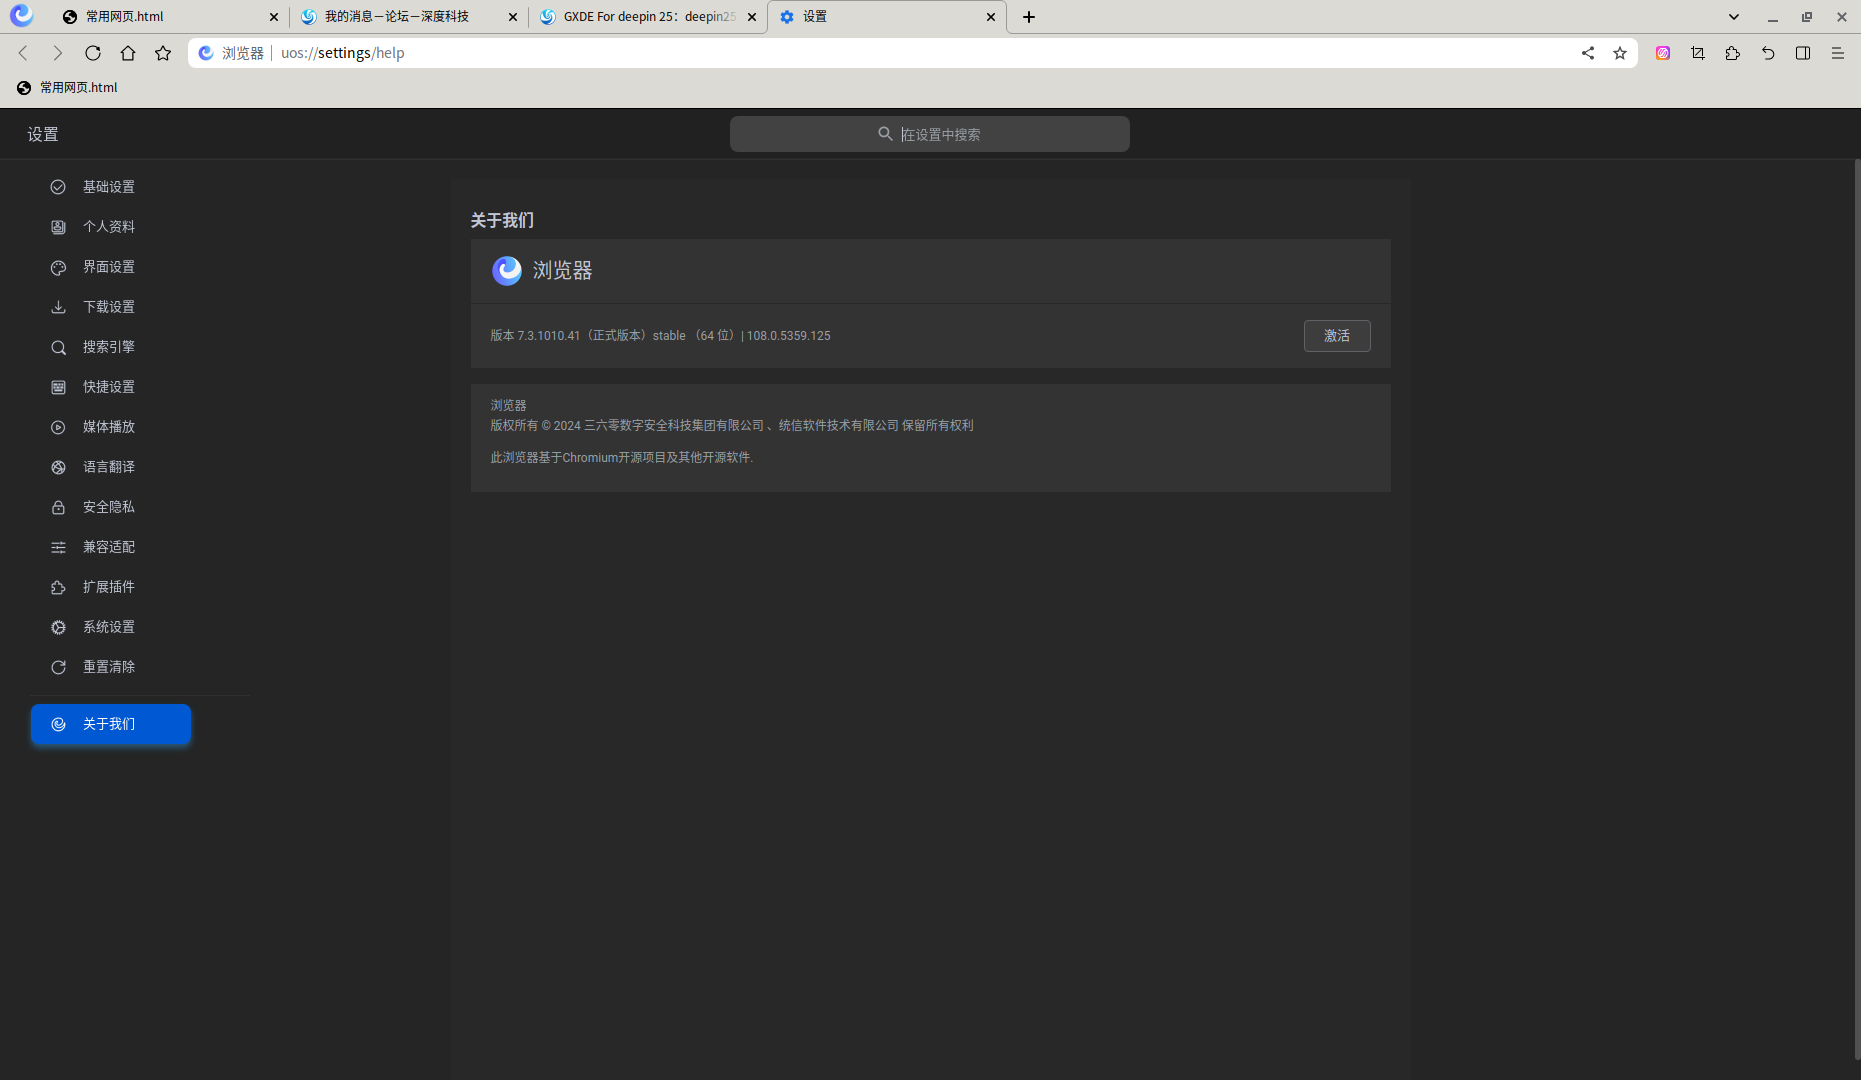Viewport: 1861px width, 1080px height.
Task: Expand the tab list dropdown chevron
Action: (x=1734, y=17)
